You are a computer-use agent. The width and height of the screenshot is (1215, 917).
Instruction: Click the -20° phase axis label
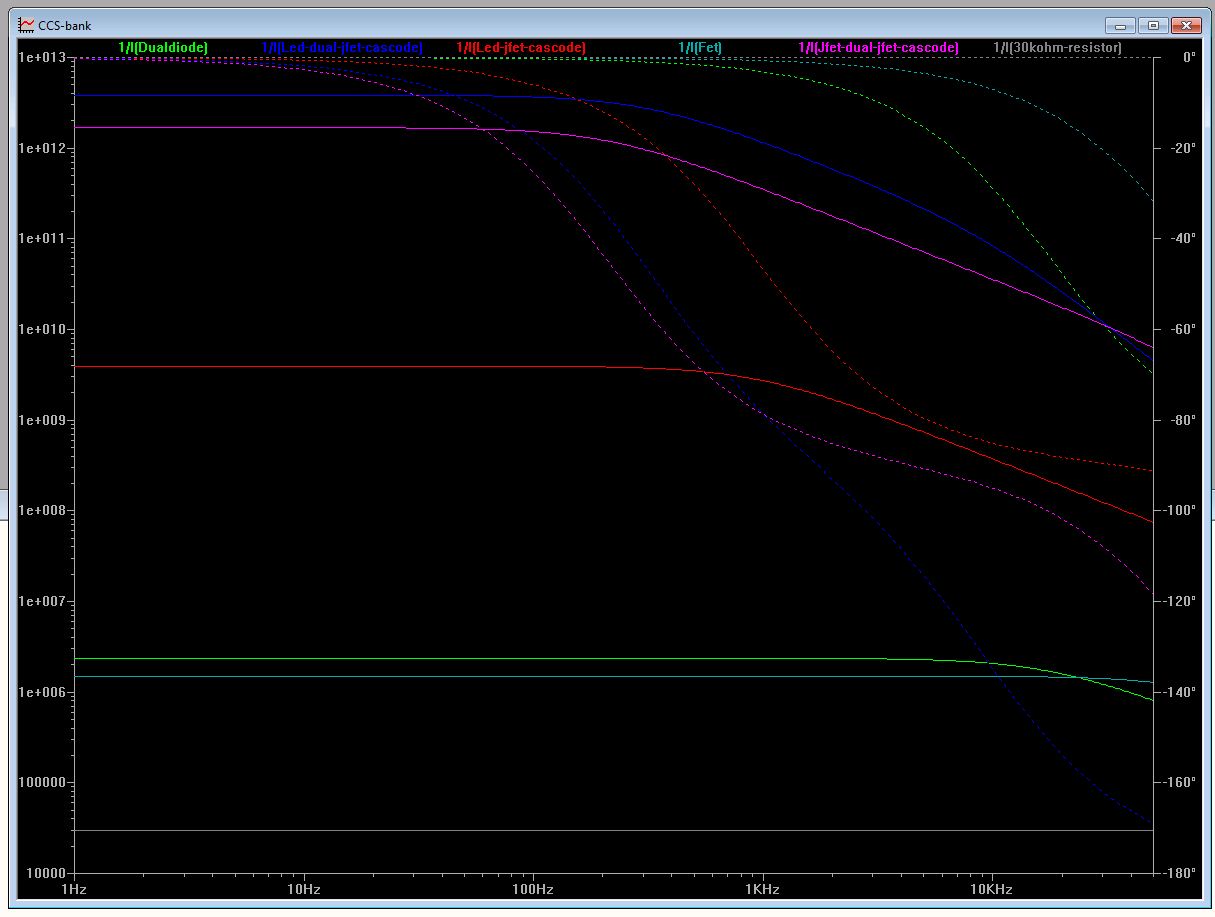tap(1183, 148)
